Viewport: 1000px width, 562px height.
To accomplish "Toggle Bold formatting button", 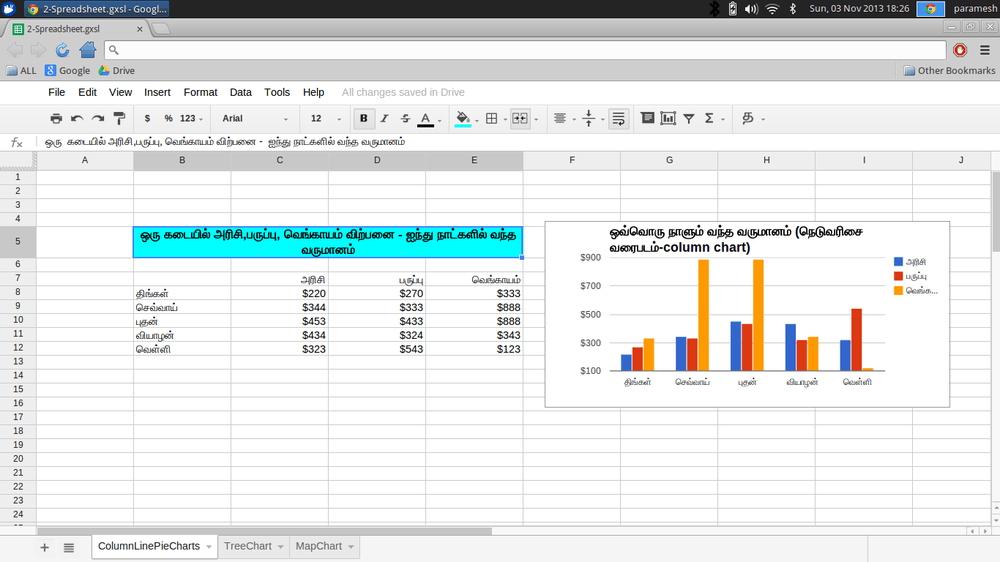I will pos(363,118).
